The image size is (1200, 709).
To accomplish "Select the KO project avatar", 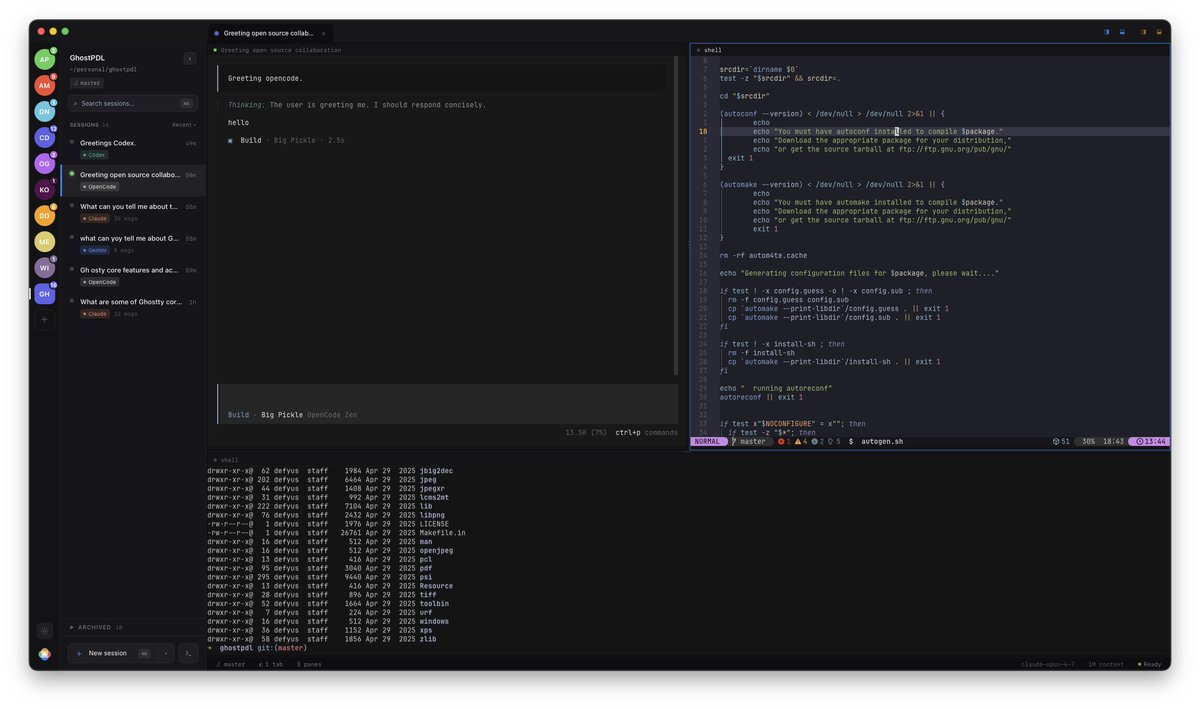I will (44, 190).
